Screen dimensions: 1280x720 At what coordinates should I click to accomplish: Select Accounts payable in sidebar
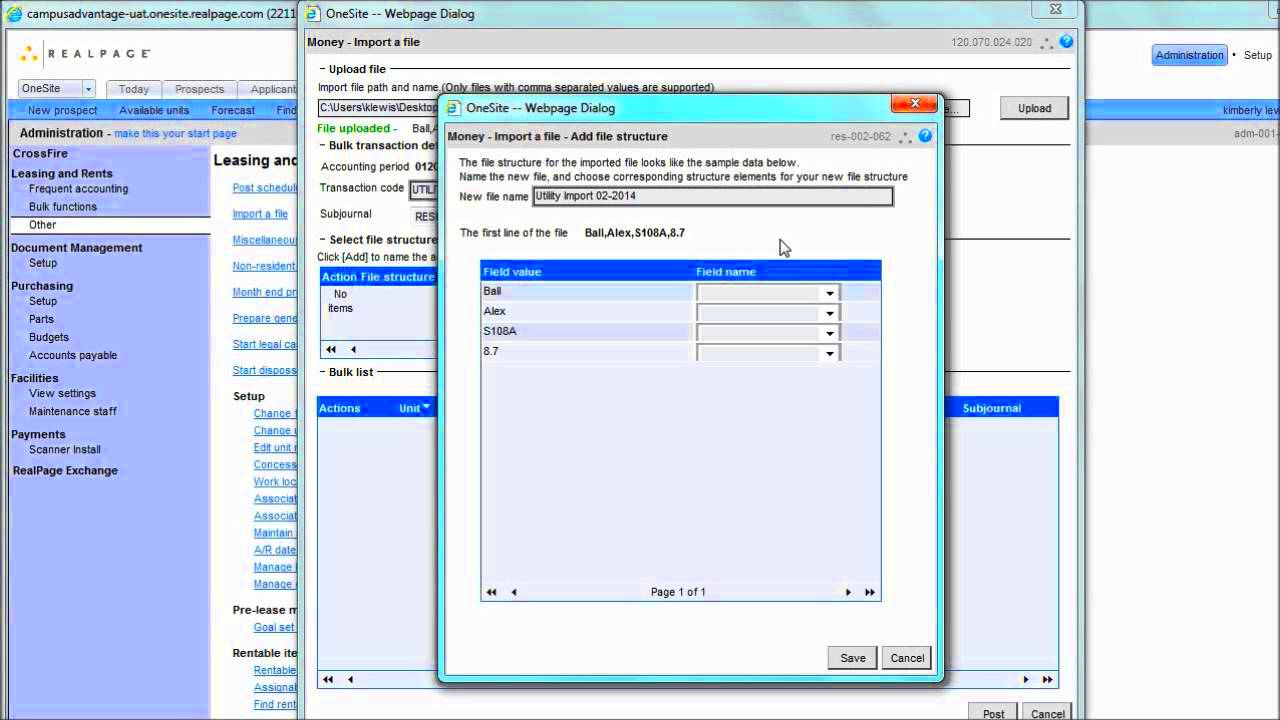[x=73, y=355]
